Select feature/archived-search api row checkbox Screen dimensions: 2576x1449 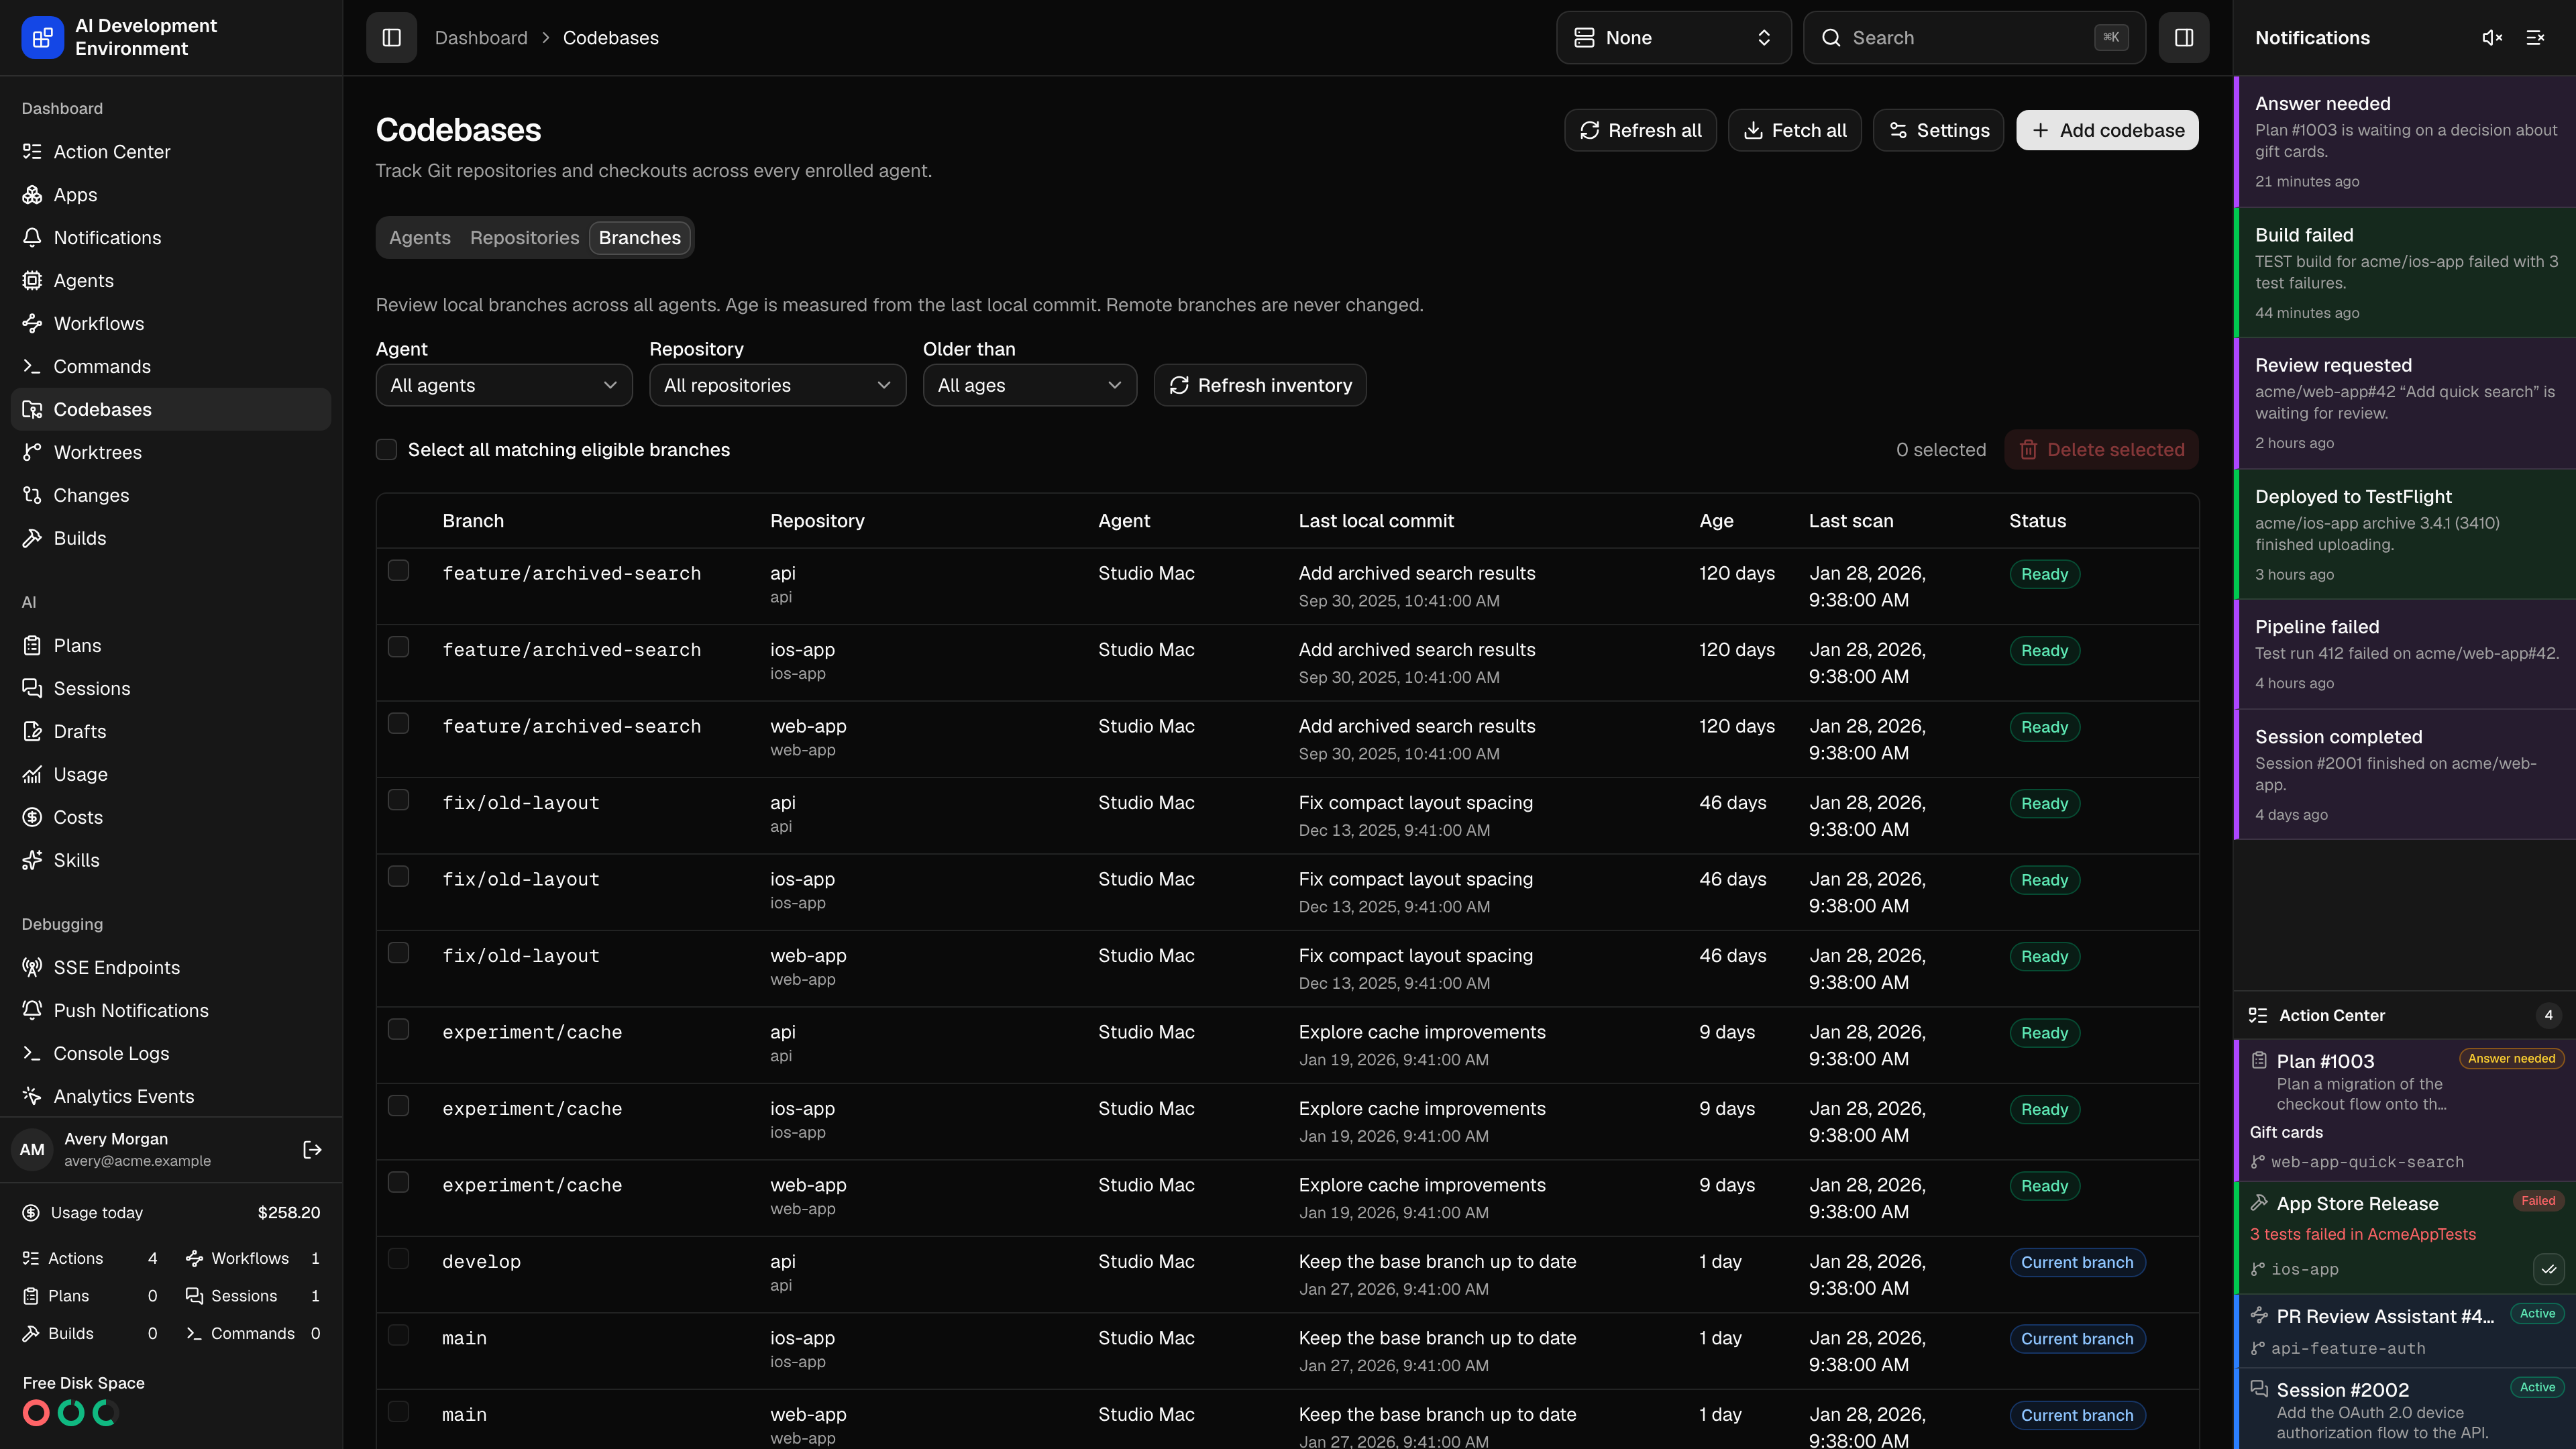click(x=398, y=570)
